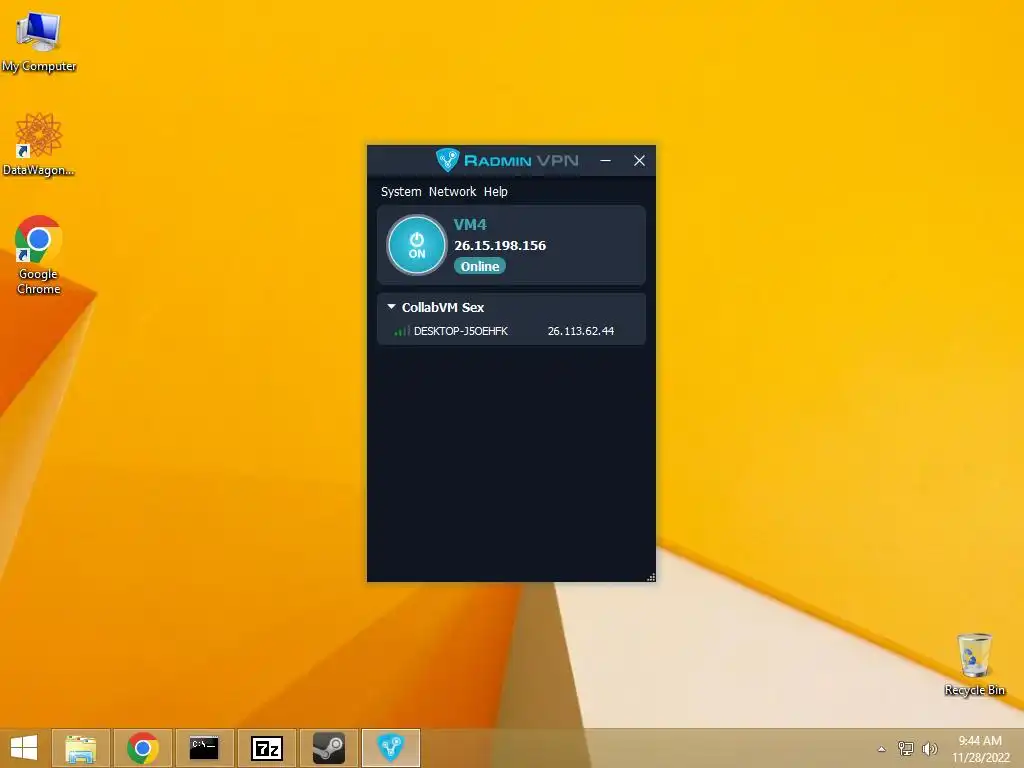The image size is (1024, 768).
Task: Open Command Prompt from the taskbar
Action: (x=204, y=748)
